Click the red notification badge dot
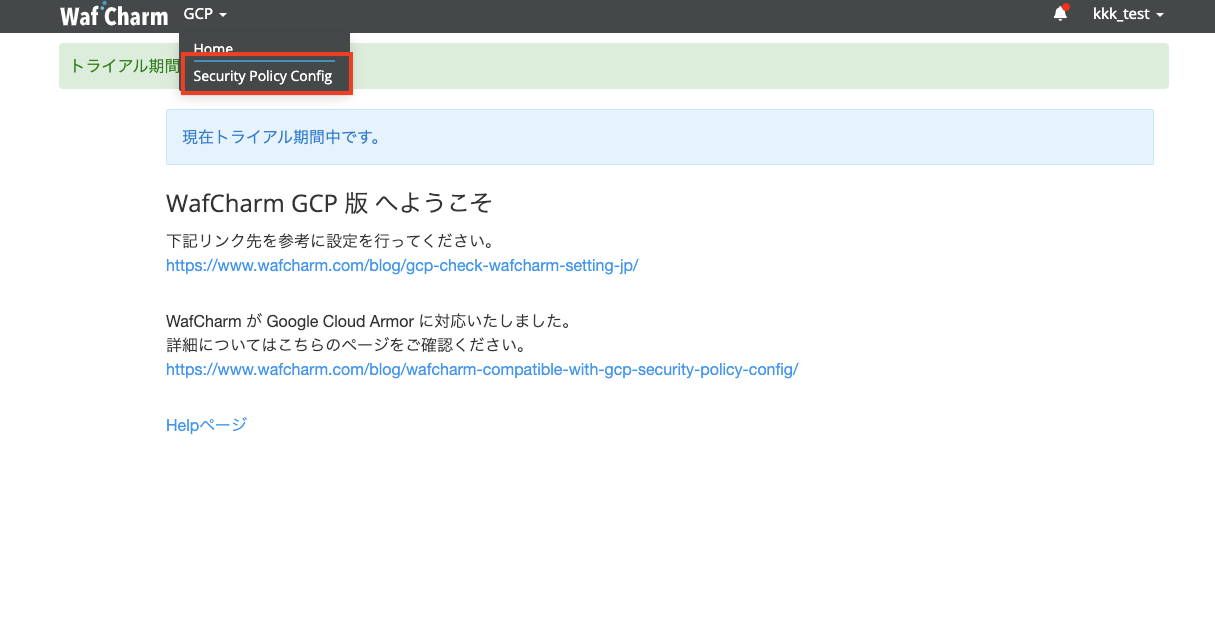The image size is (1215, 642). pos(1066,8)
